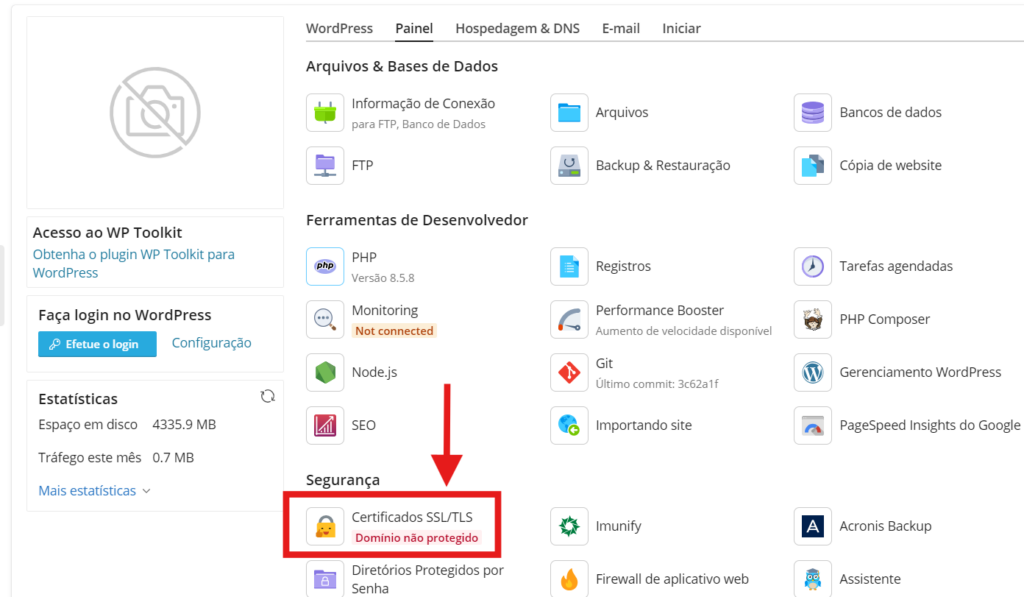Open the PHP settings icon
Screen dimensions: 1024x597
coord(325,266)
